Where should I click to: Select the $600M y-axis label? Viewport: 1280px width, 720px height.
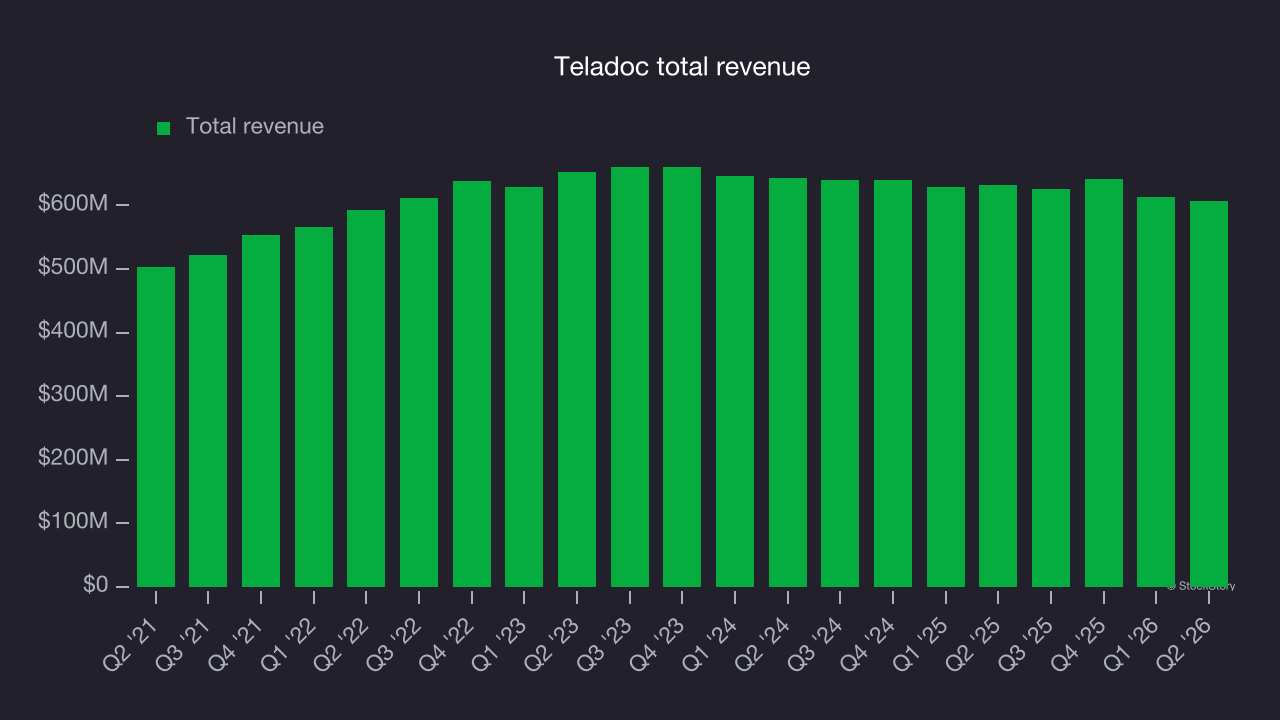tap(73, 204)
